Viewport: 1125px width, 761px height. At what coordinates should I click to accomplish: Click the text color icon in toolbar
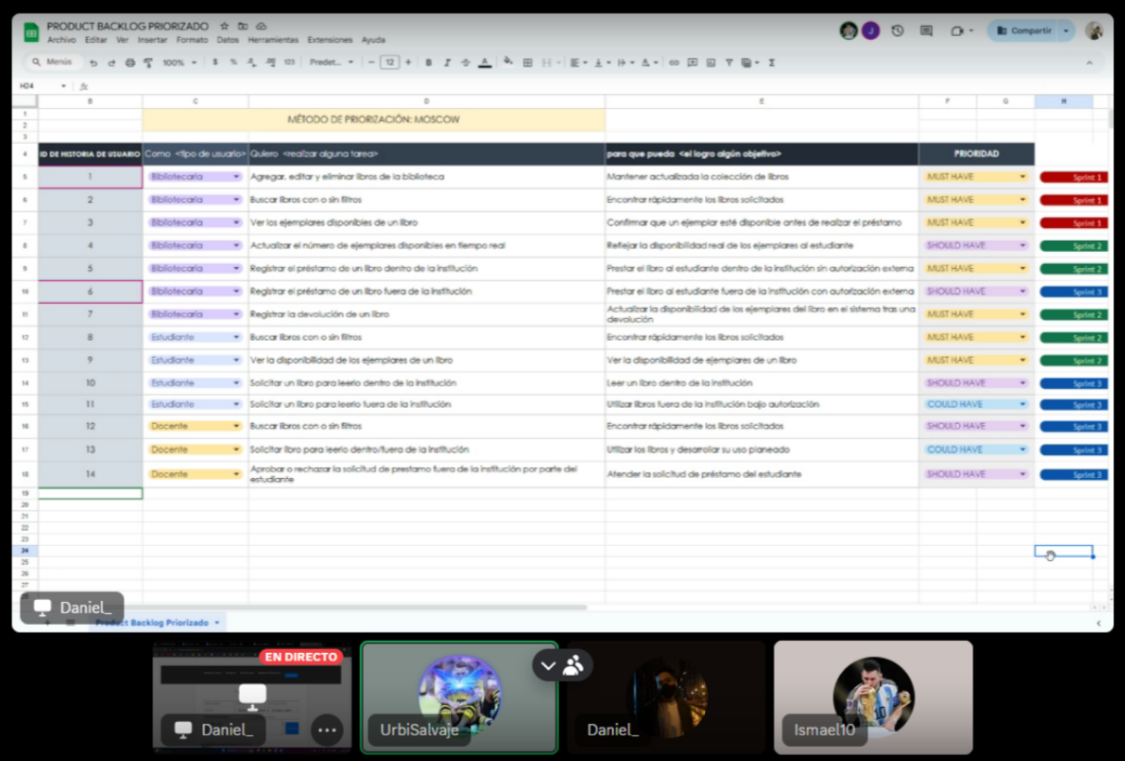pyautogui.click(x=485, y=62)
